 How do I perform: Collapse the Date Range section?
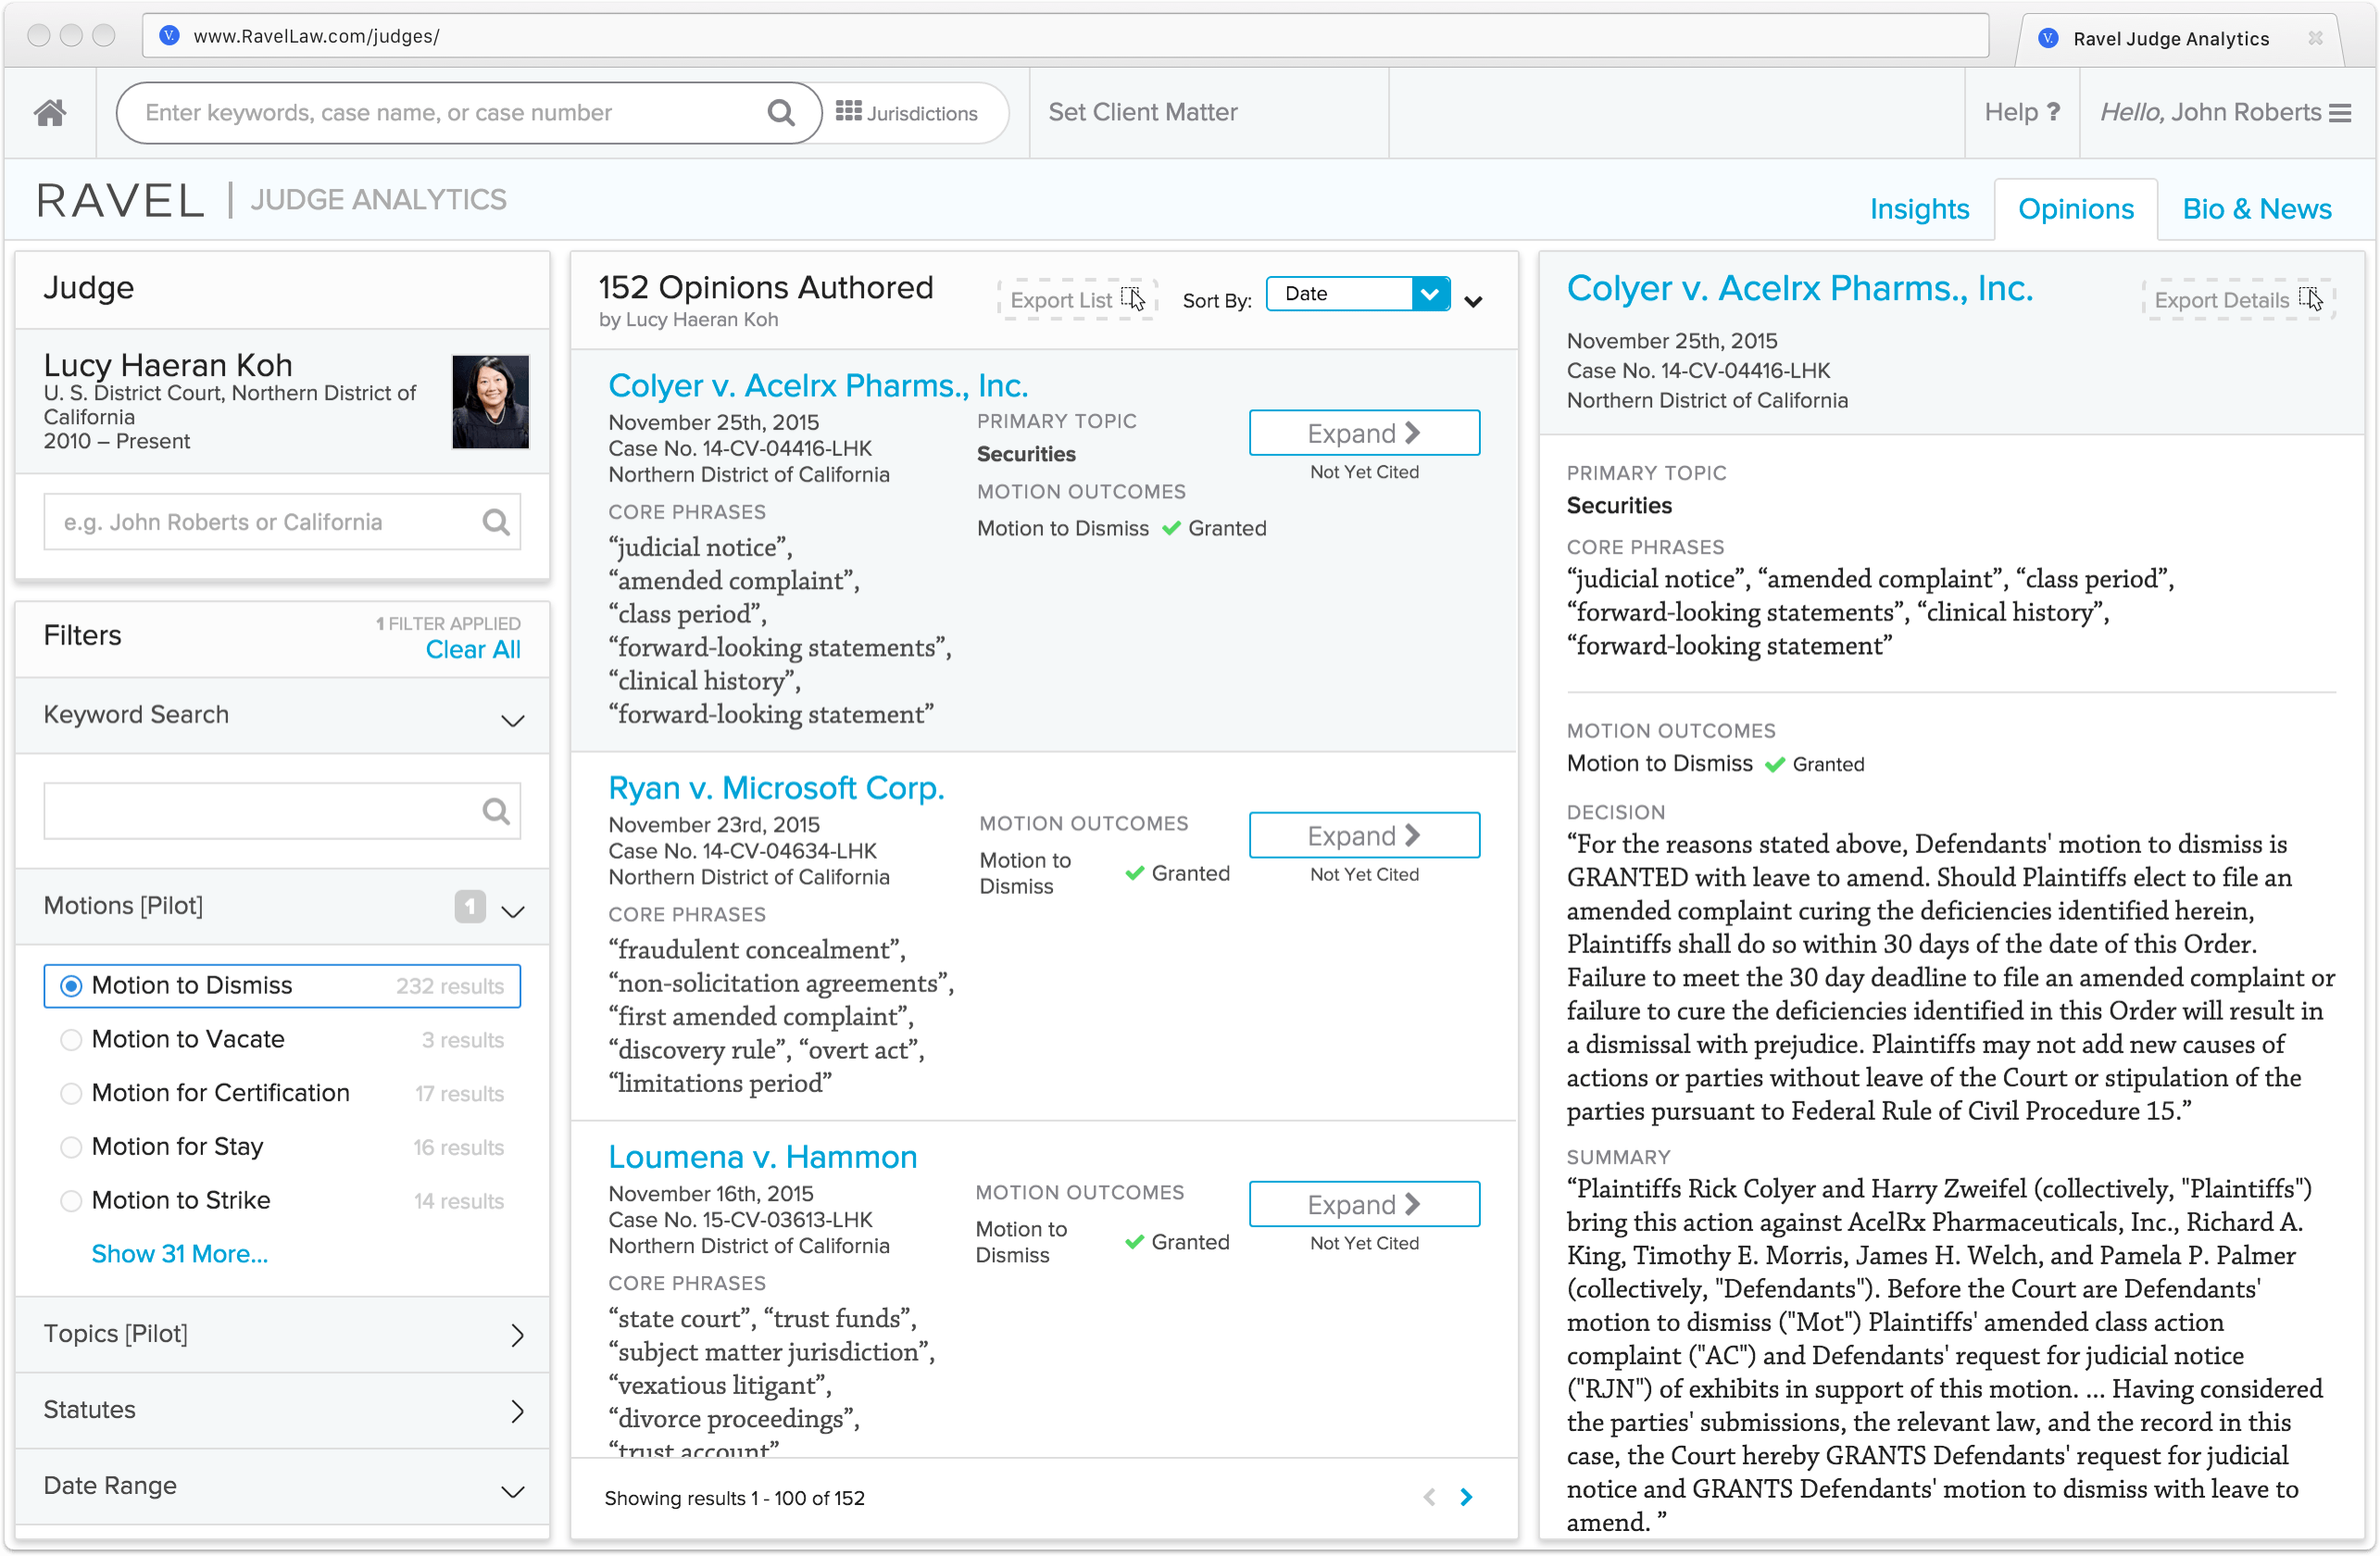(512, 1492)
